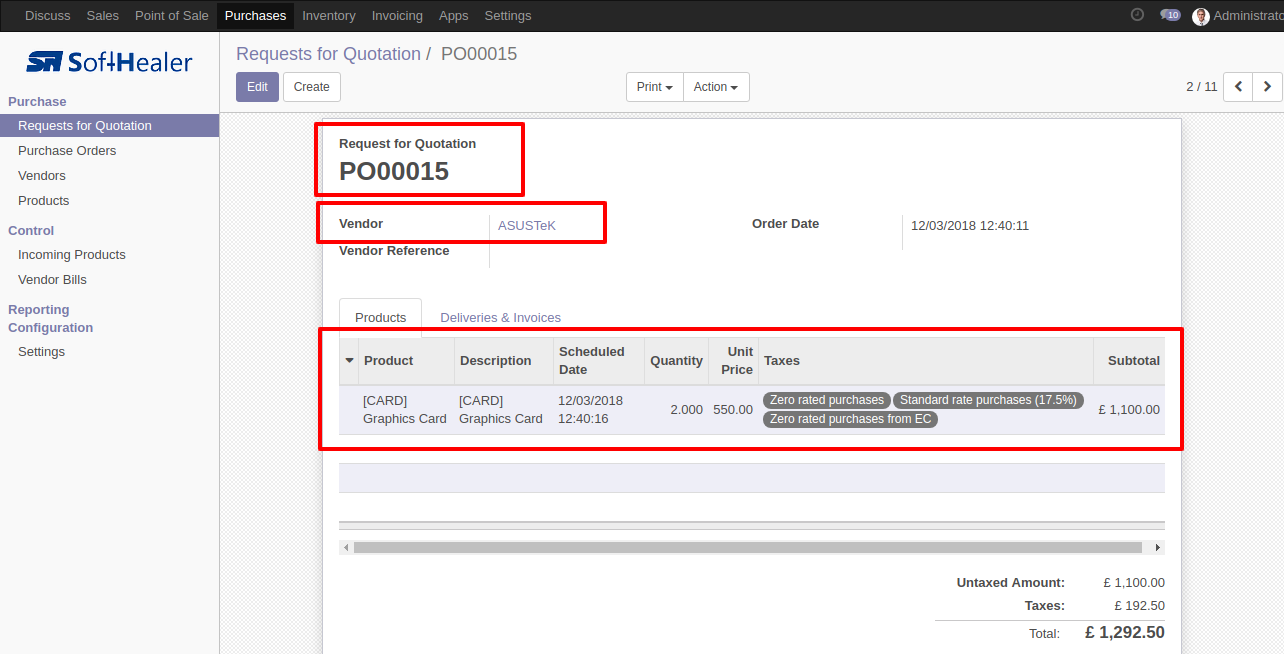Viewport: 1284px width, 654px height.
Task: Click the Standard rate purchases (17.5%) tag
Action: pos(988,400)
